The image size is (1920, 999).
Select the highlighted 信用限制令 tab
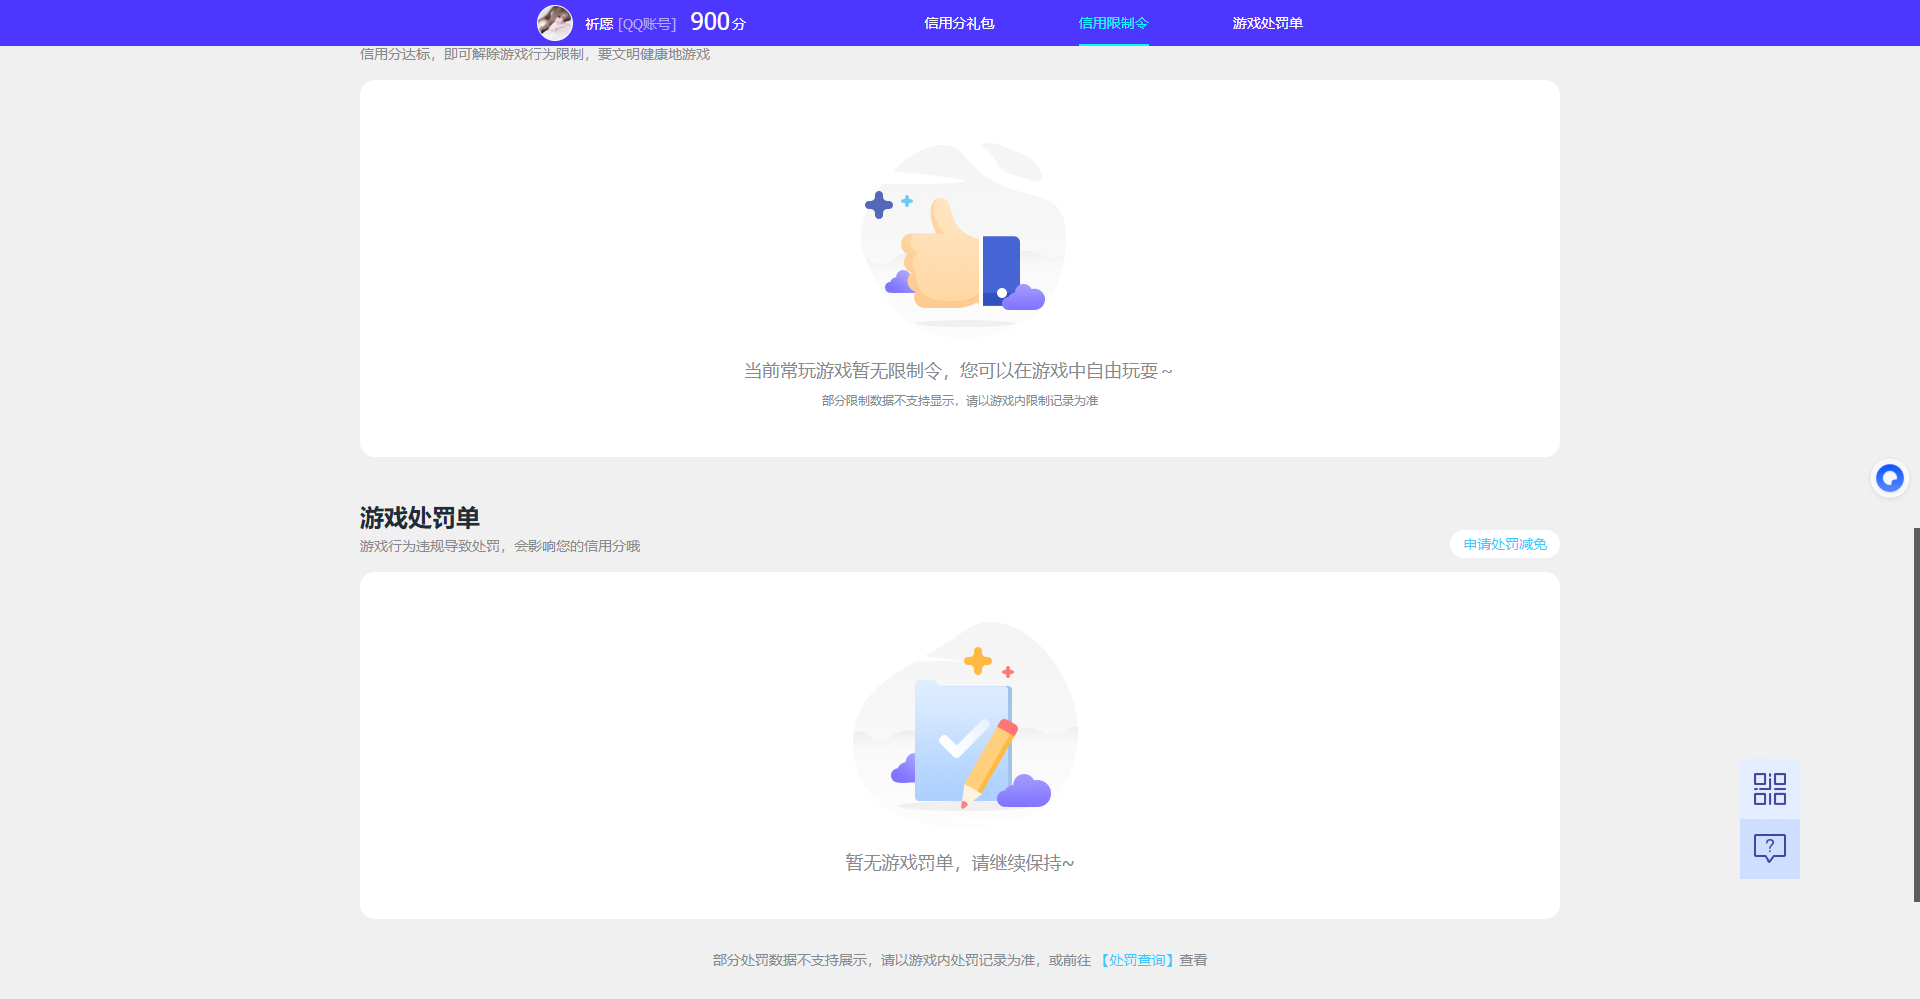tap(1113, 22)
